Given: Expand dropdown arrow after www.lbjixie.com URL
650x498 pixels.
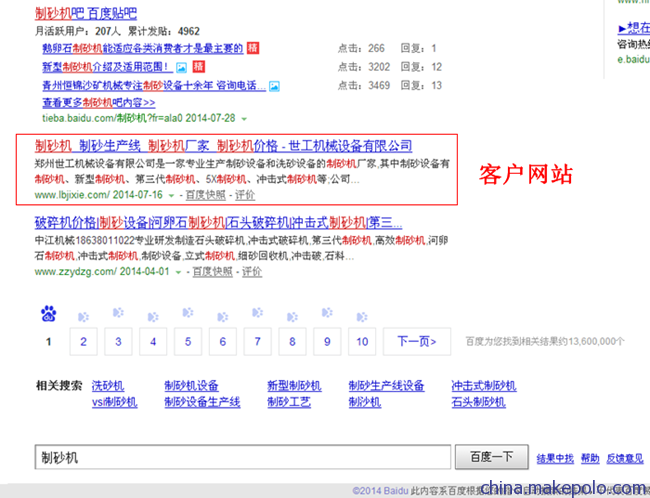Looking at the screenshot, I should coord(171,195).
